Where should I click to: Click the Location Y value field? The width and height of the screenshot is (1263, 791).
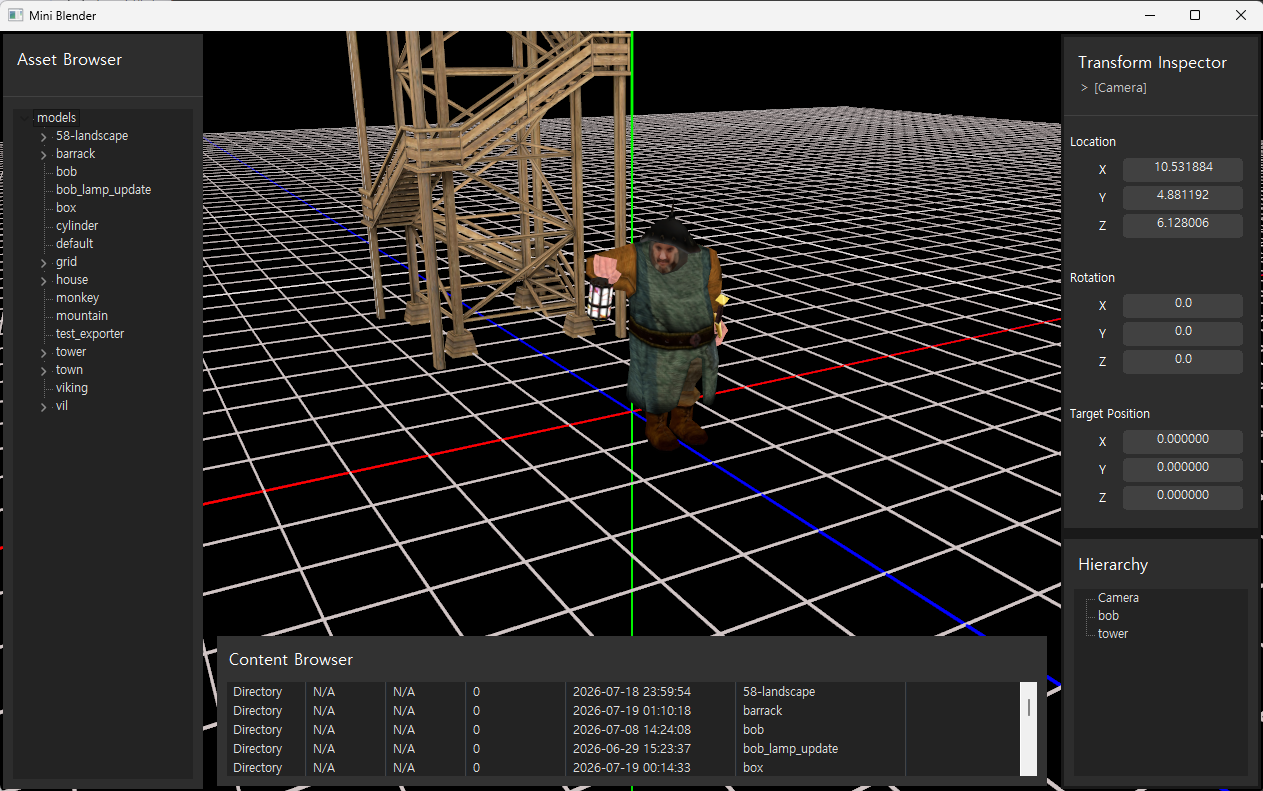pyautogui.click(x=1183, y=197)
